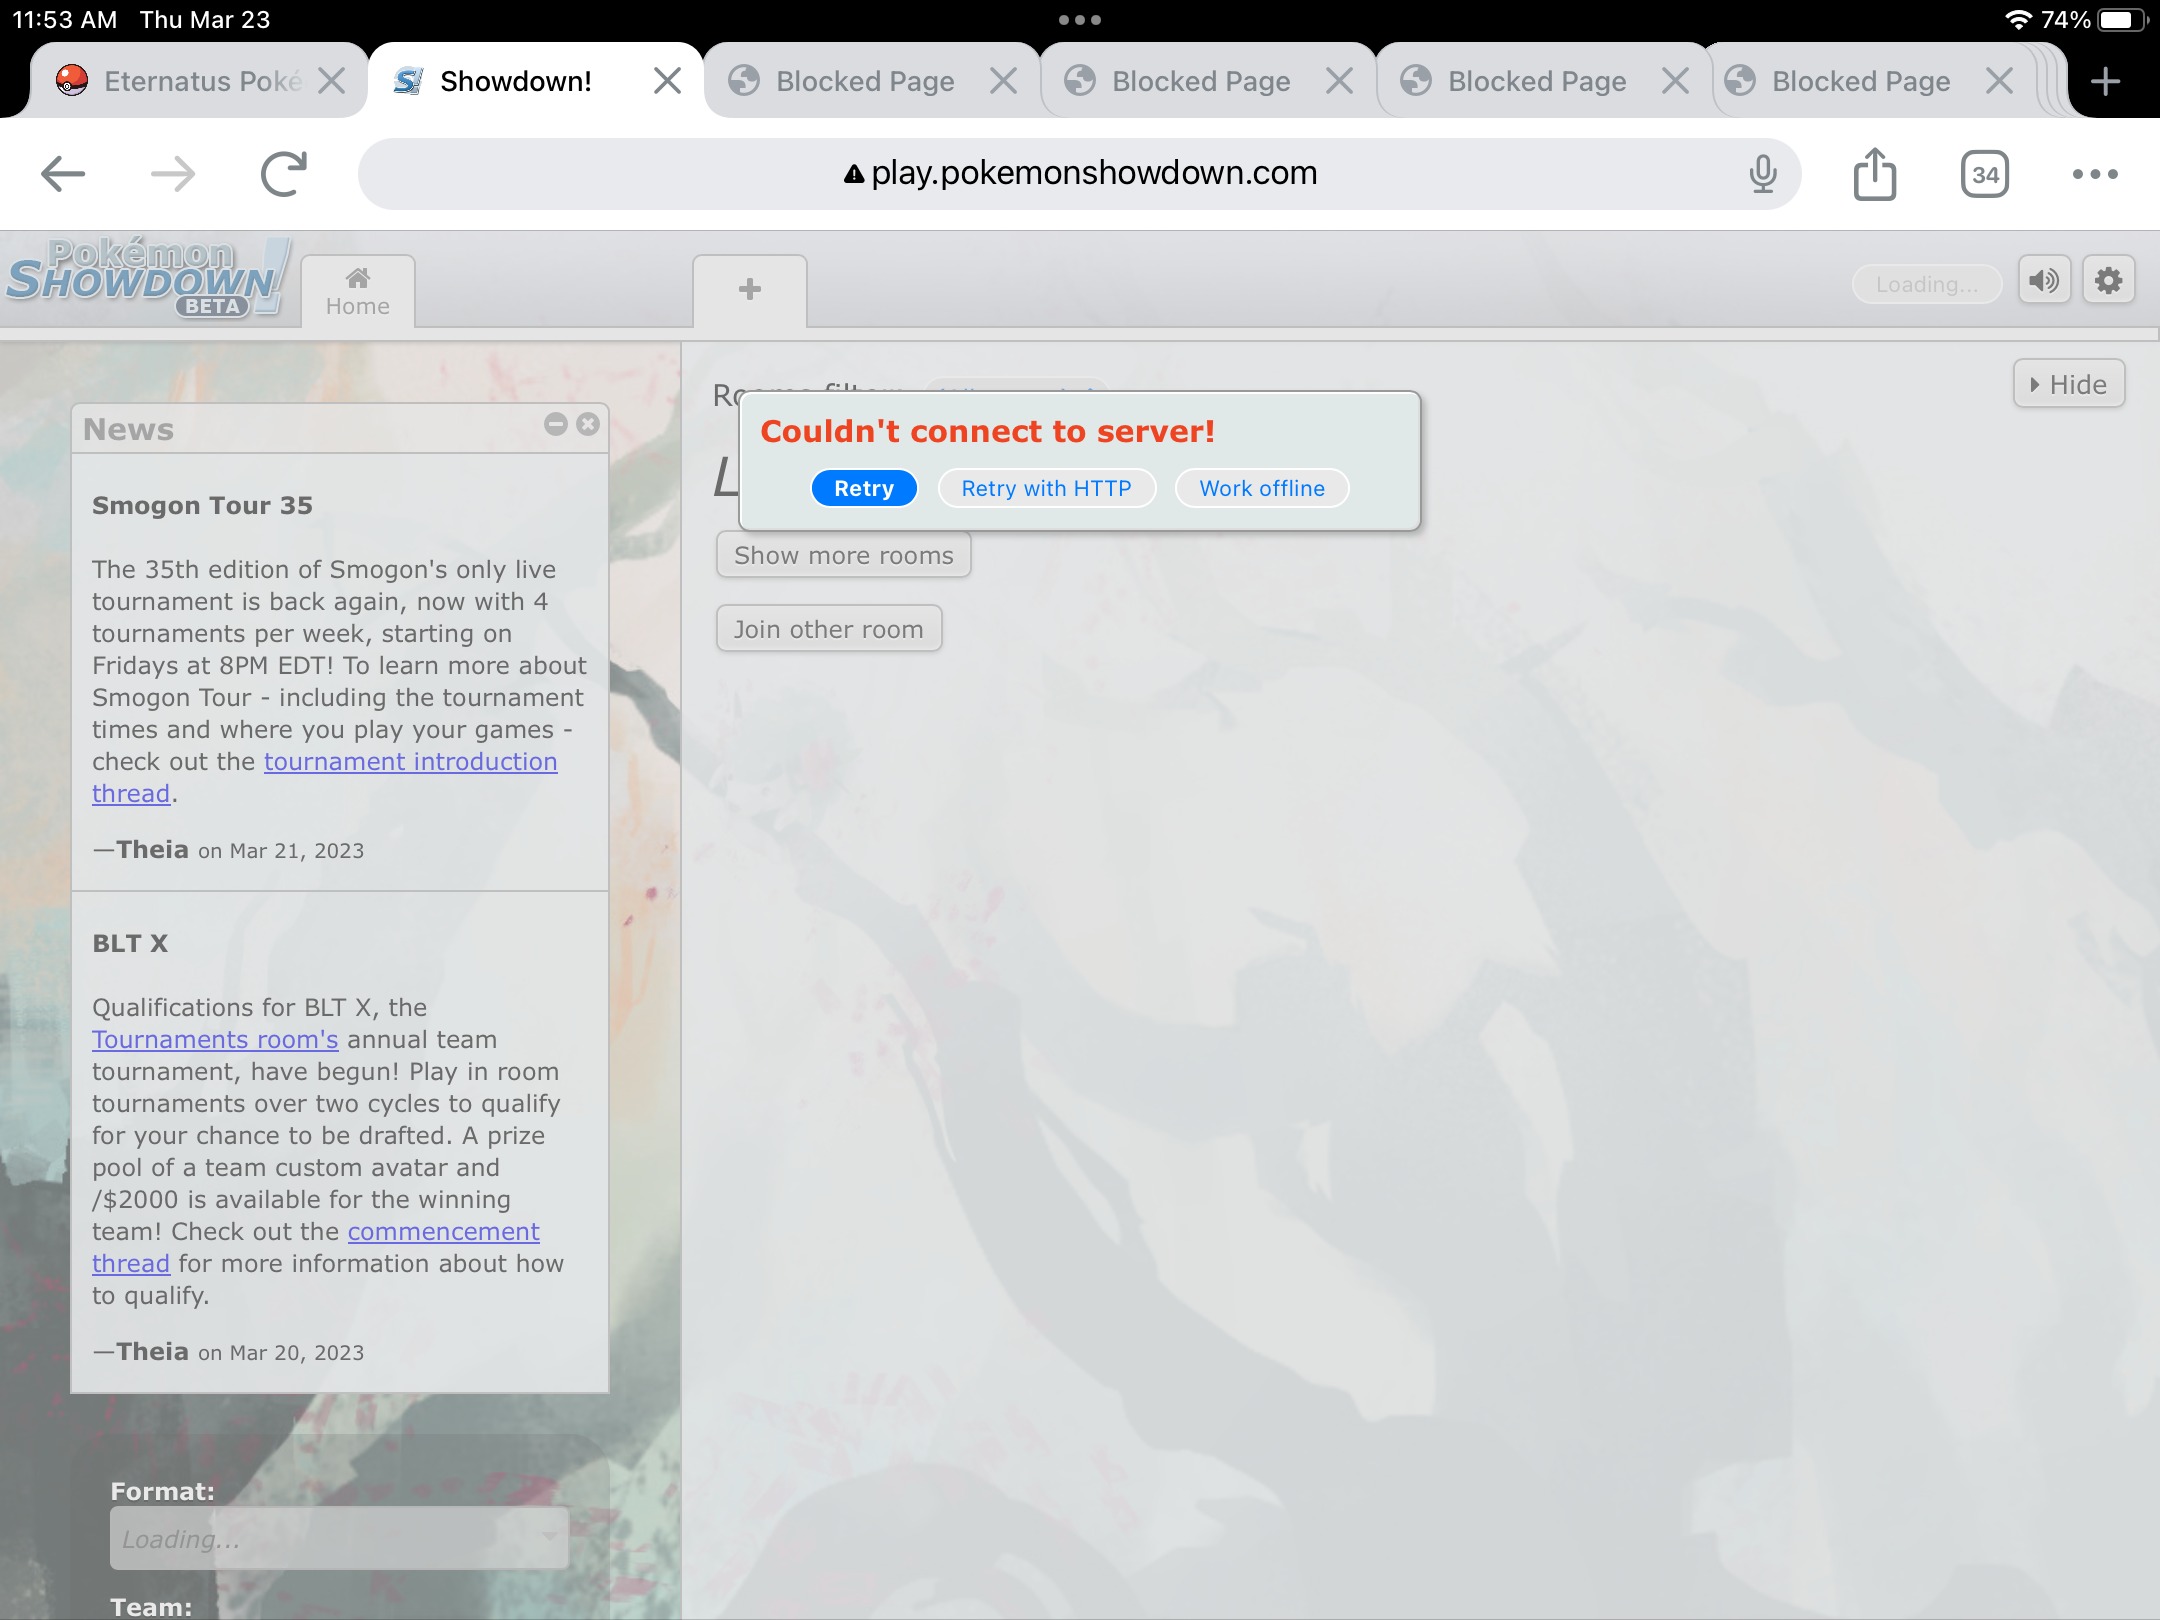Tap the three dots multitasking indicator
2160x1620 pixels.
(x=1080, y=20)
